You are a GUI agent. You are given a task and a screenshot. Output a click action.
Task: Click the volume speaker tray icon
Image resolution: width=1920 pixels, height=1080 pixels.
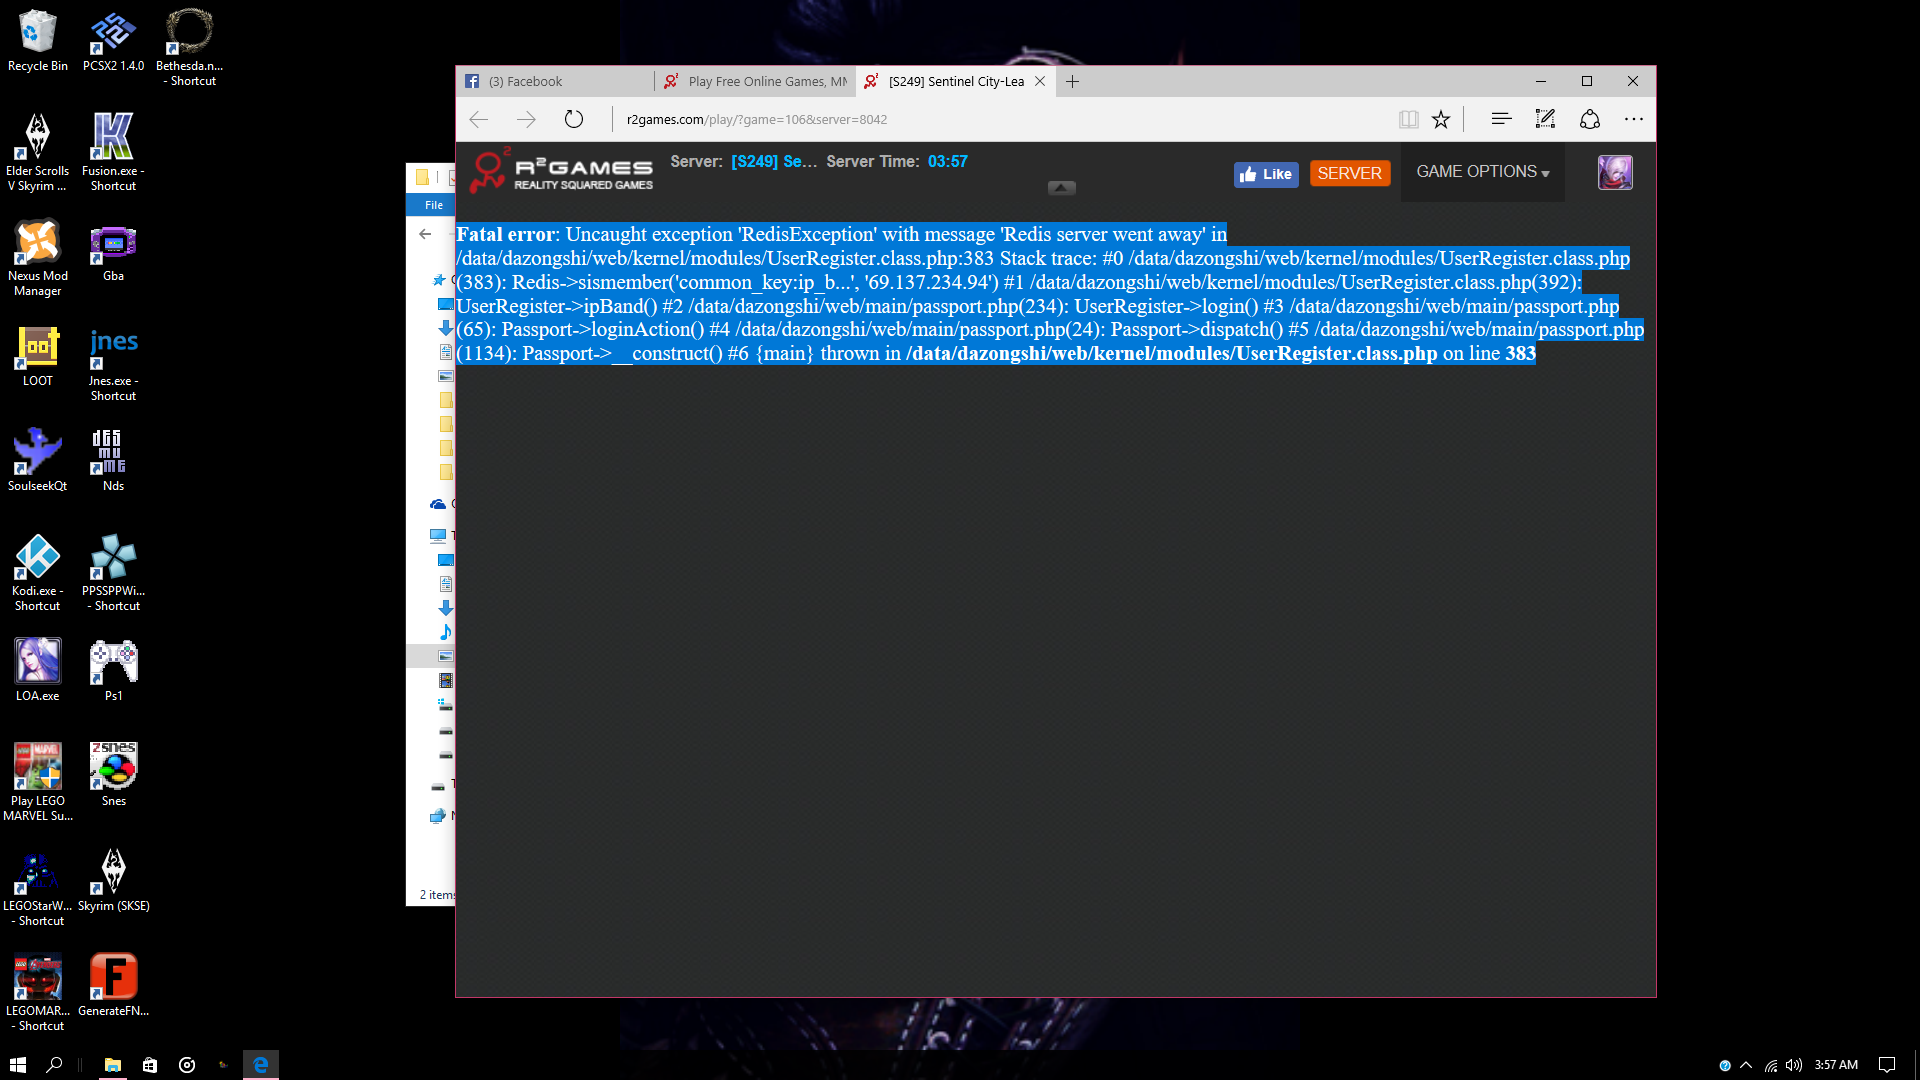coord(1793,1065)
